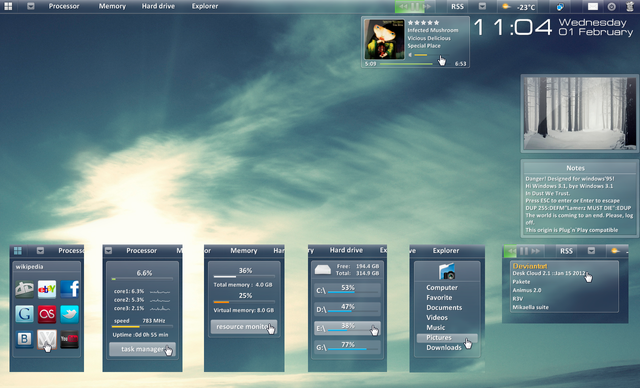
Task: Open the Facebook shortcut icon
Action: (69, 289)
